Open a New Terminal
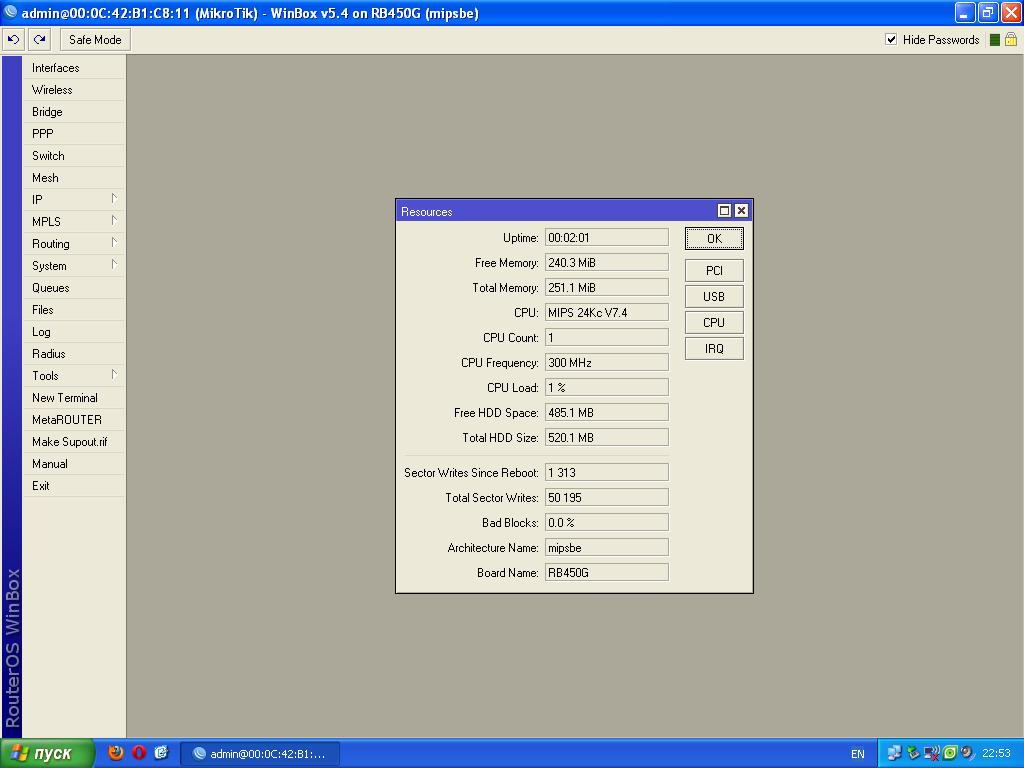Image resolution: width=1024 pixels, height=768 pixels. (x=73, y=398)
